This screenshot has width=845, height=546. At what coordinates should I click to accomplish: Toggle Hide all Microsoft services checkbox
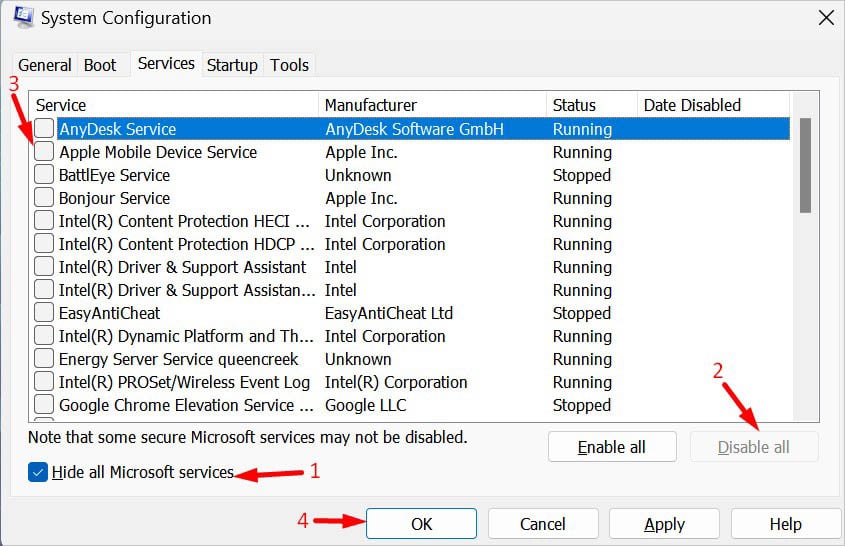39,472
